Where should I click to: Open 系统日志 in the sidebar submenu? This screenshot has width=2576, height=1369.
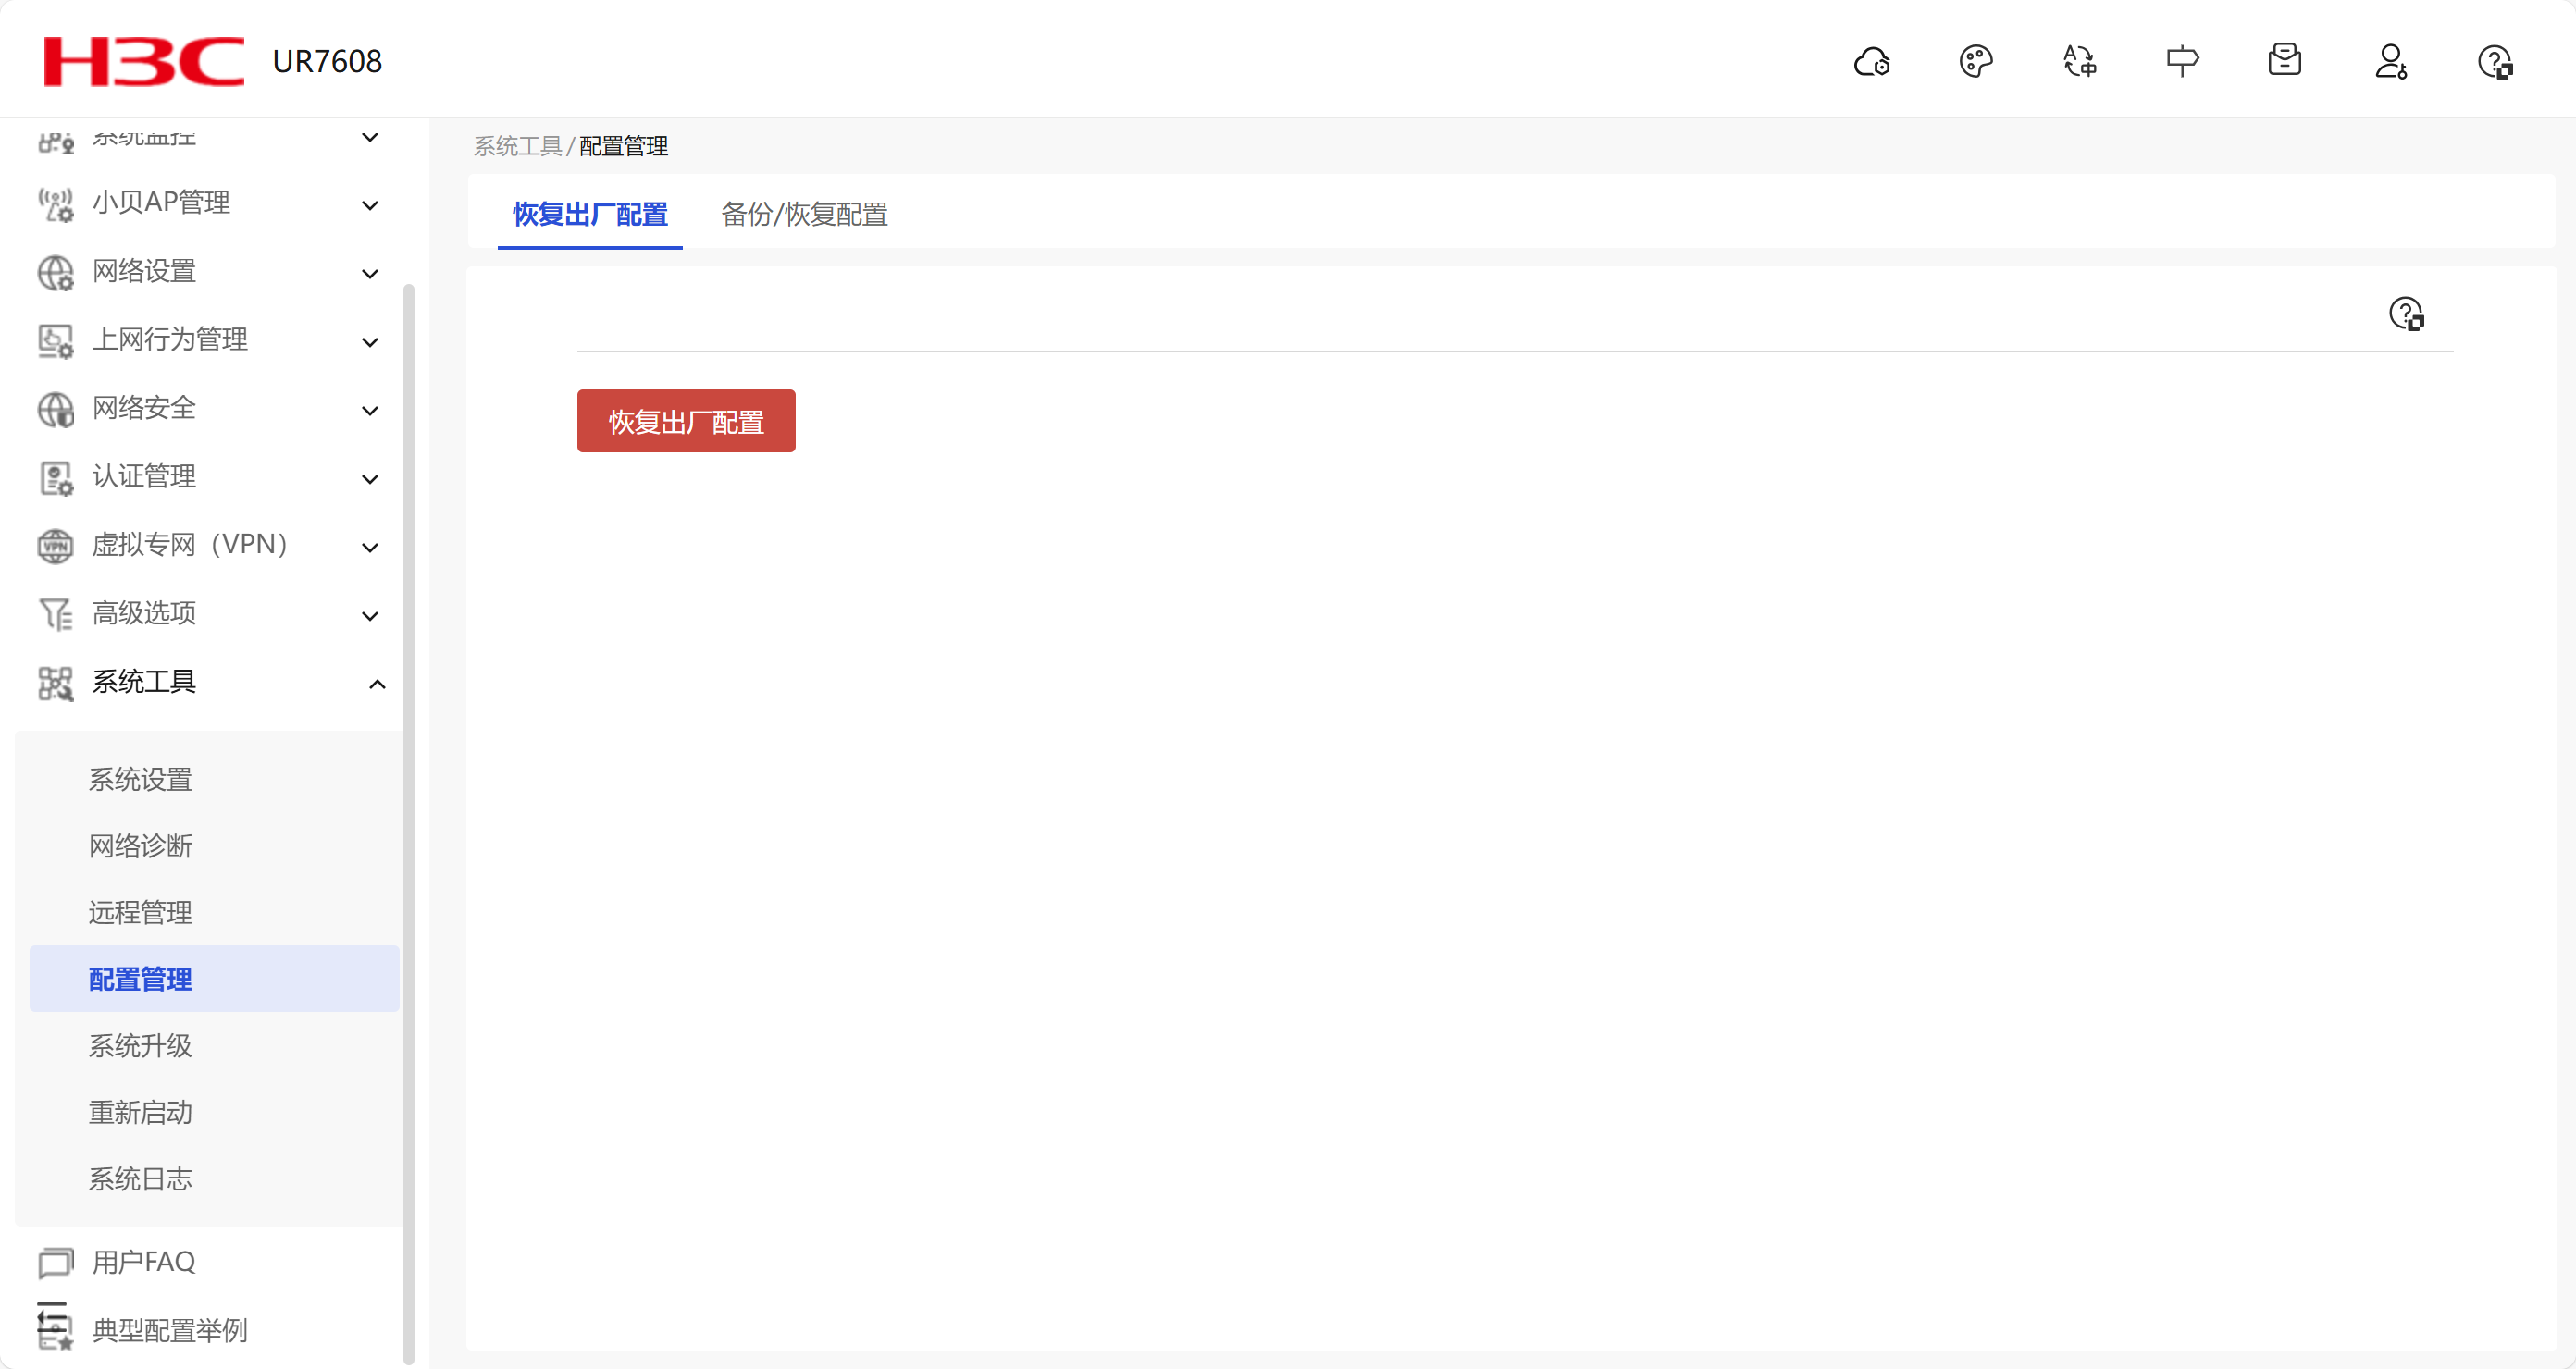(140, 1179)
